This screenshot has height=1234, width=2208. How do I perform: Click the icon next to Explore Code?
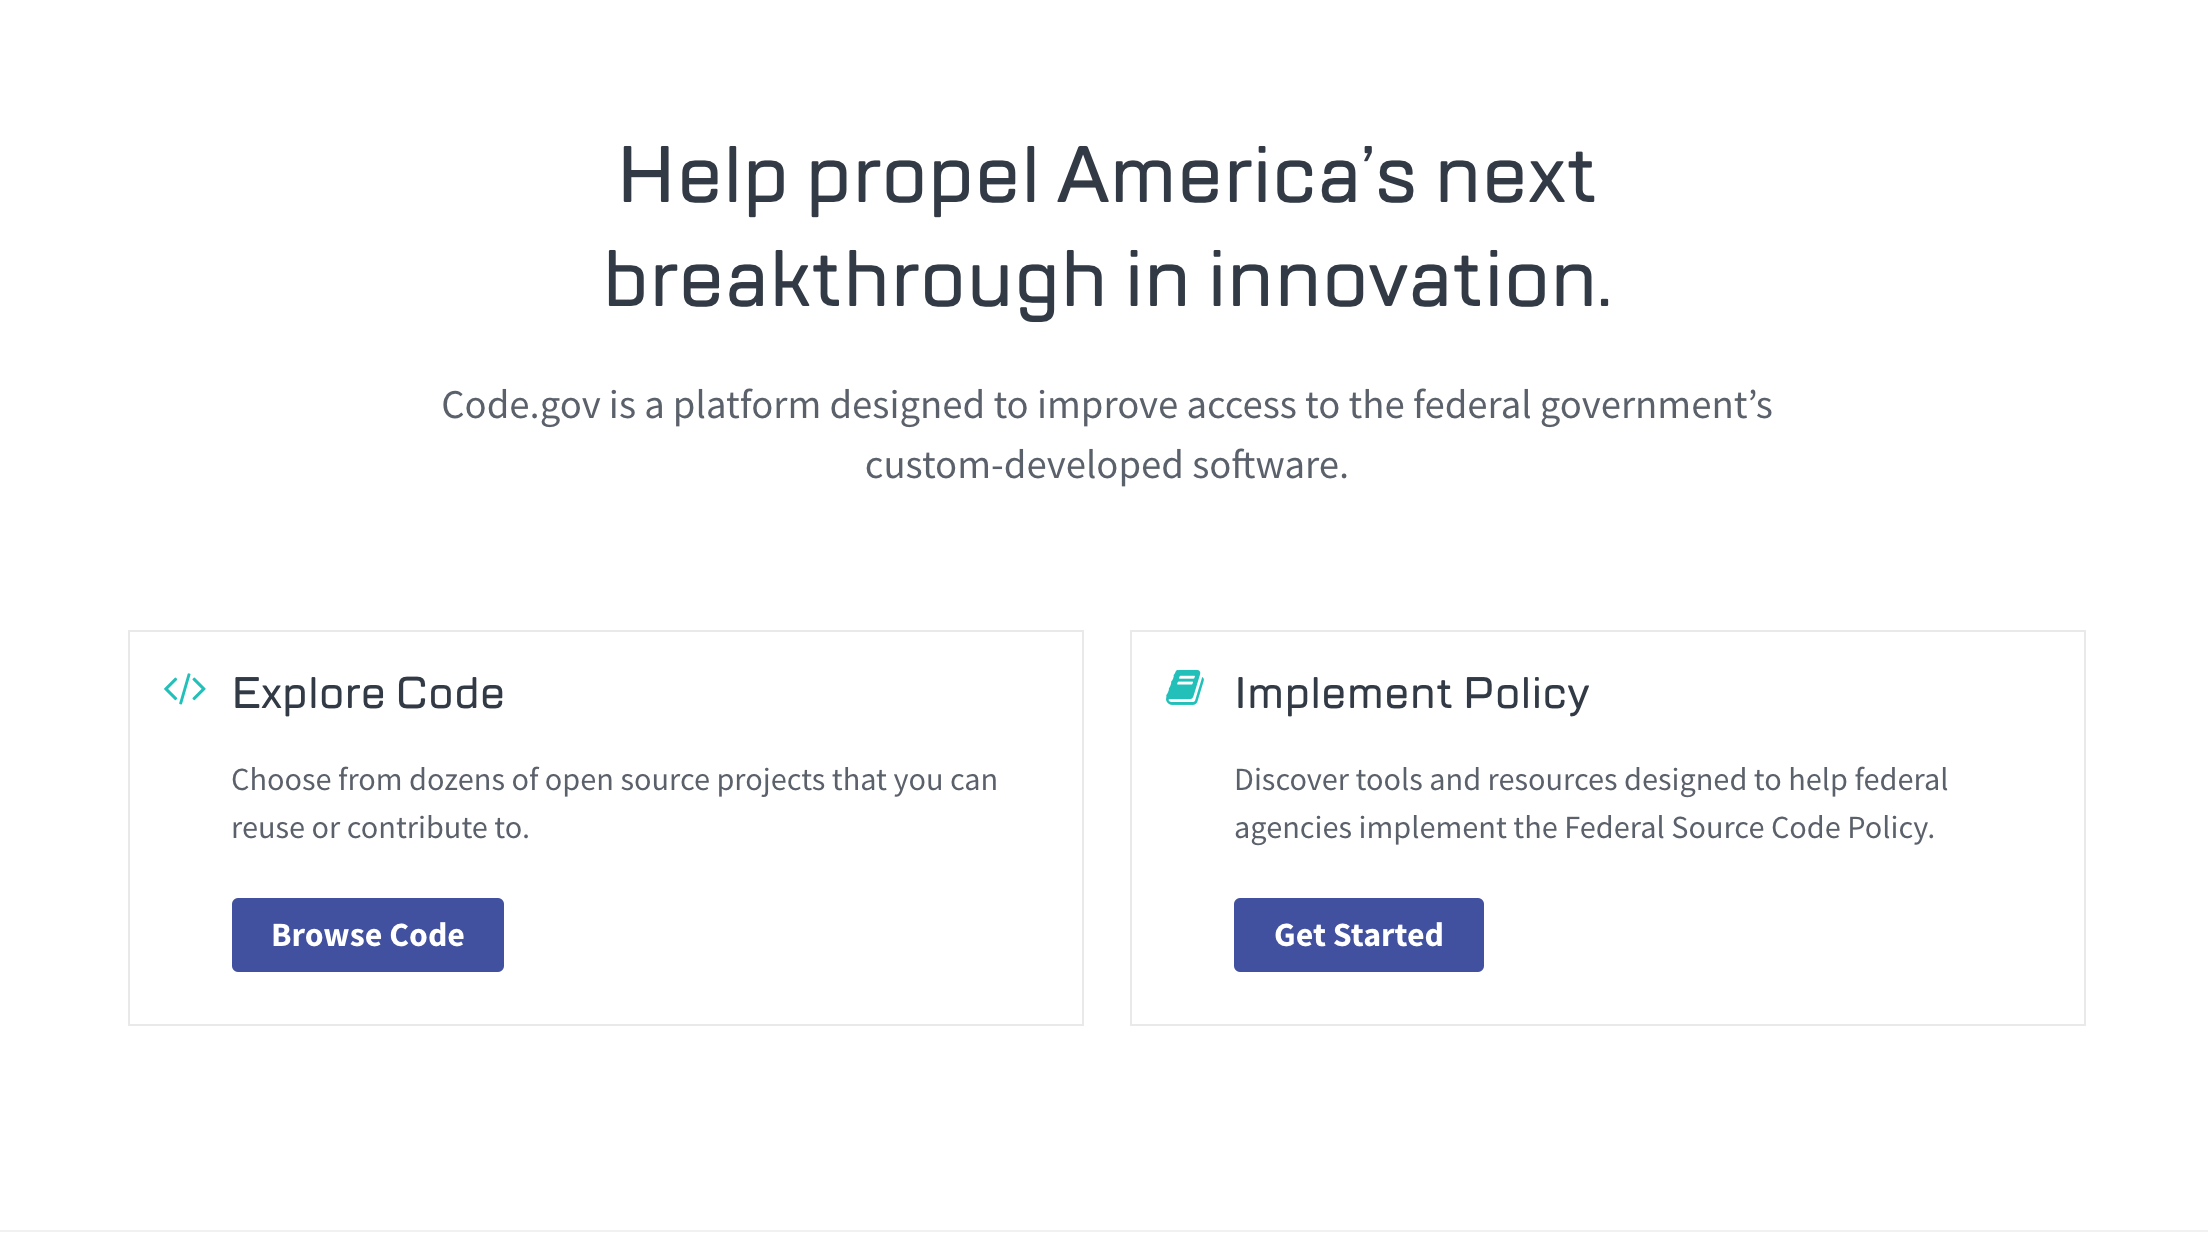184,690
